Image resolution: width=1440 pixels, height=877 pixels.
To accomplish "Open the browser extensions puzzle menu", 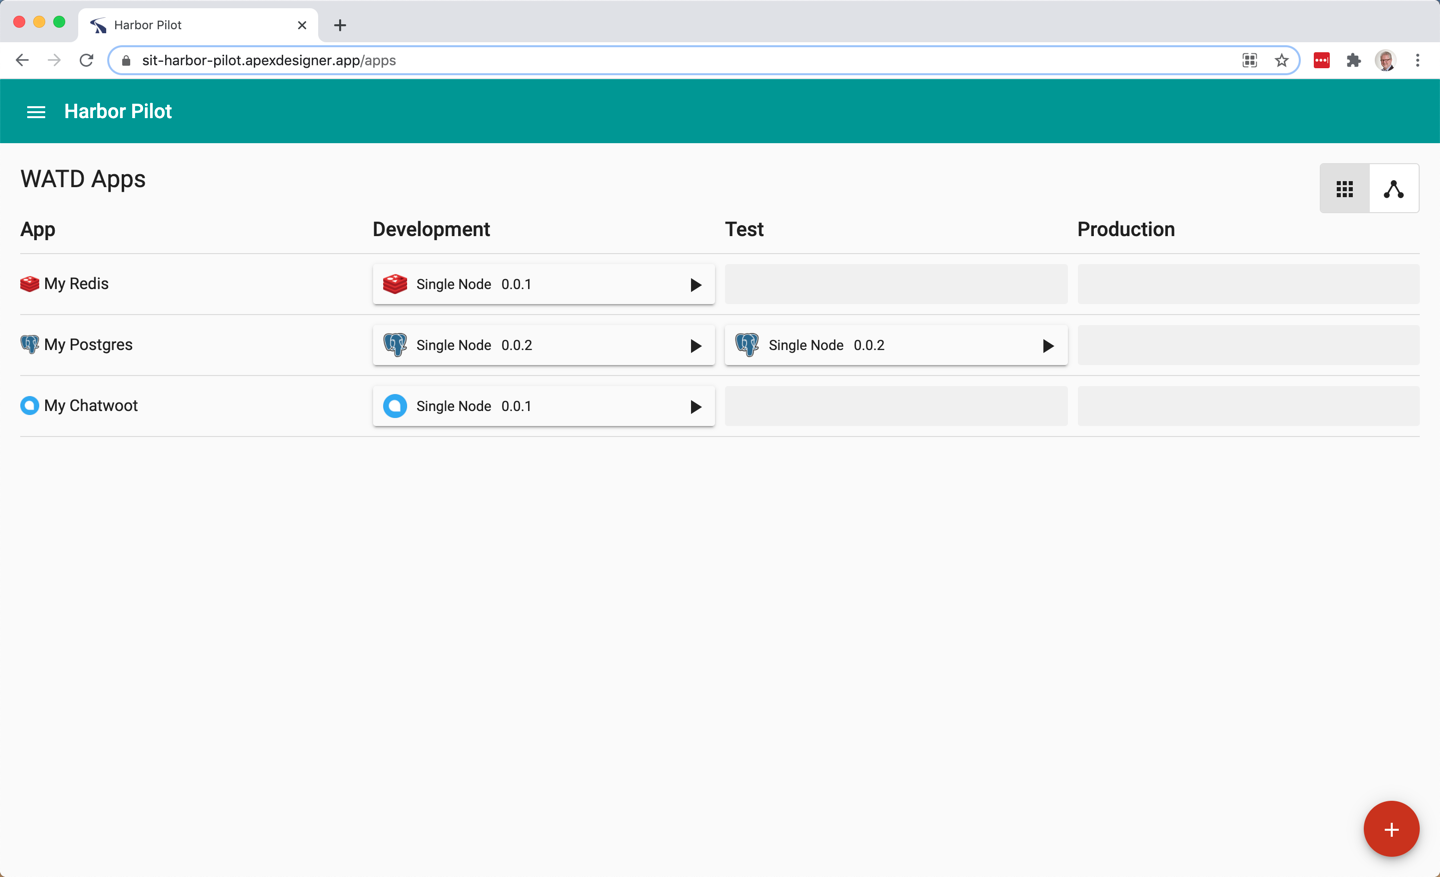I will [x=1354, y=61].
